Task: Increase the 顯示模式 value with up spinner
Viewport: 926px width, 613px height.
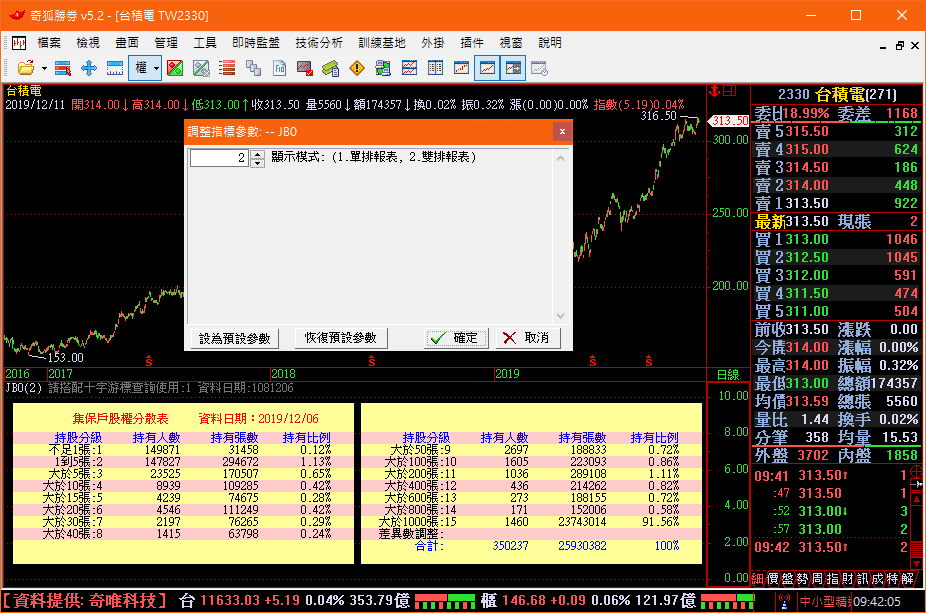Action: (257, 154)
